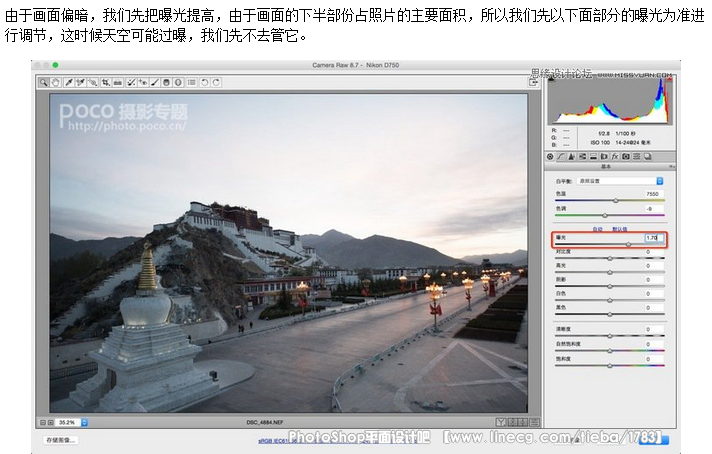Click the 白色 whites slider handle
The image size is (712, 454).
[610, 301]
